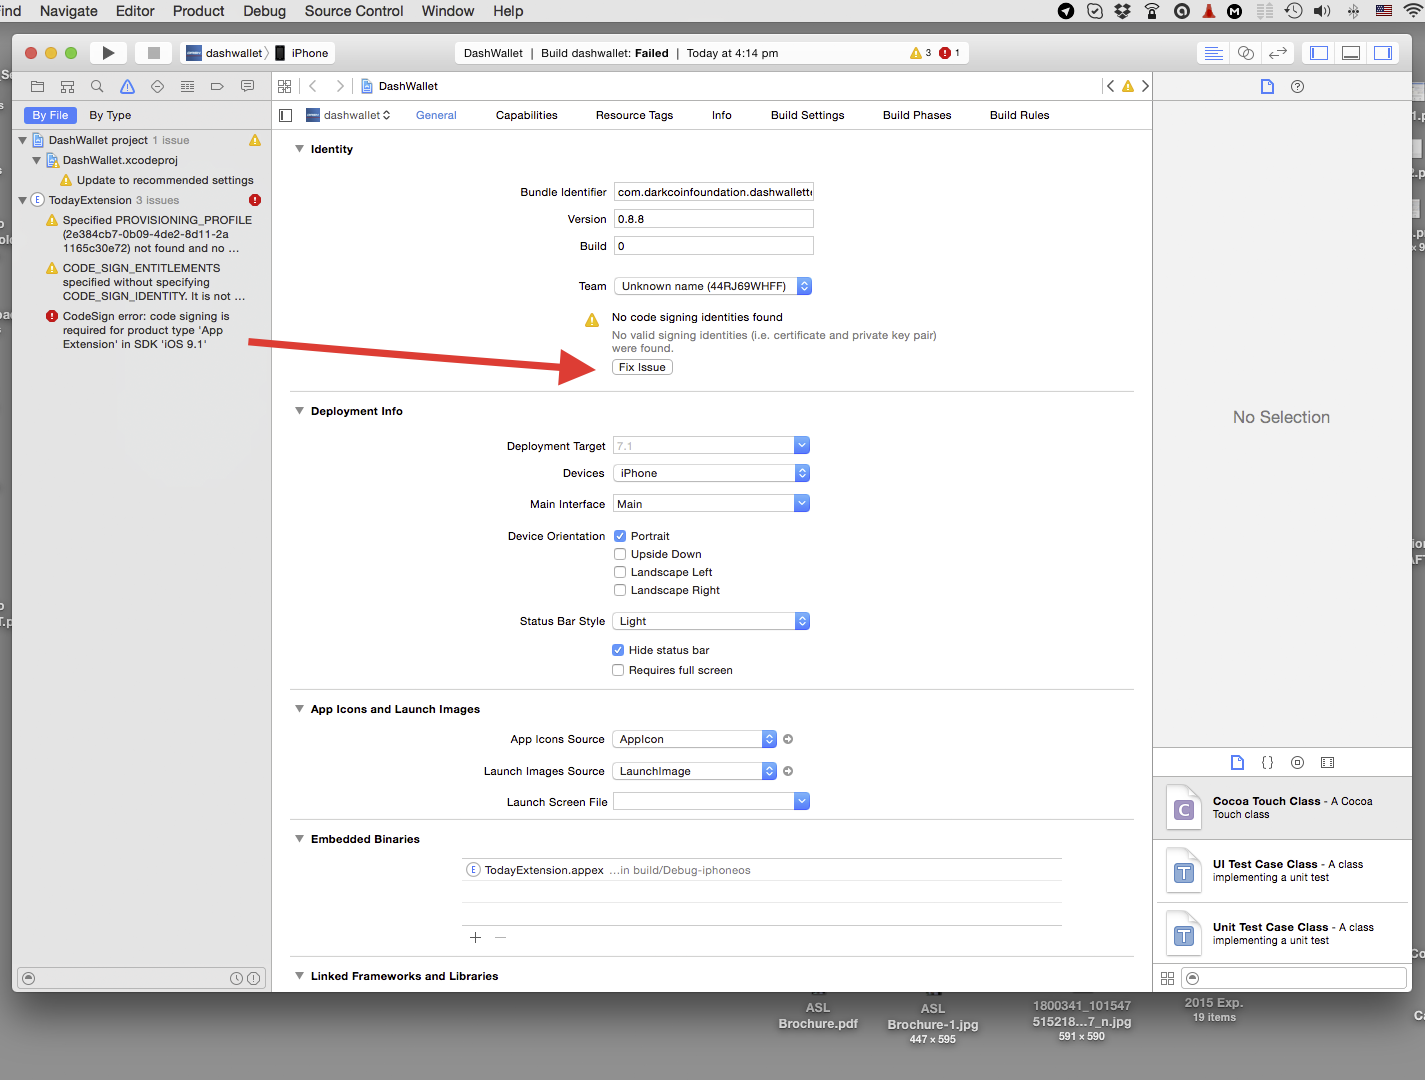Open the Test navigator diamond icon

click(x=157, y=87)
